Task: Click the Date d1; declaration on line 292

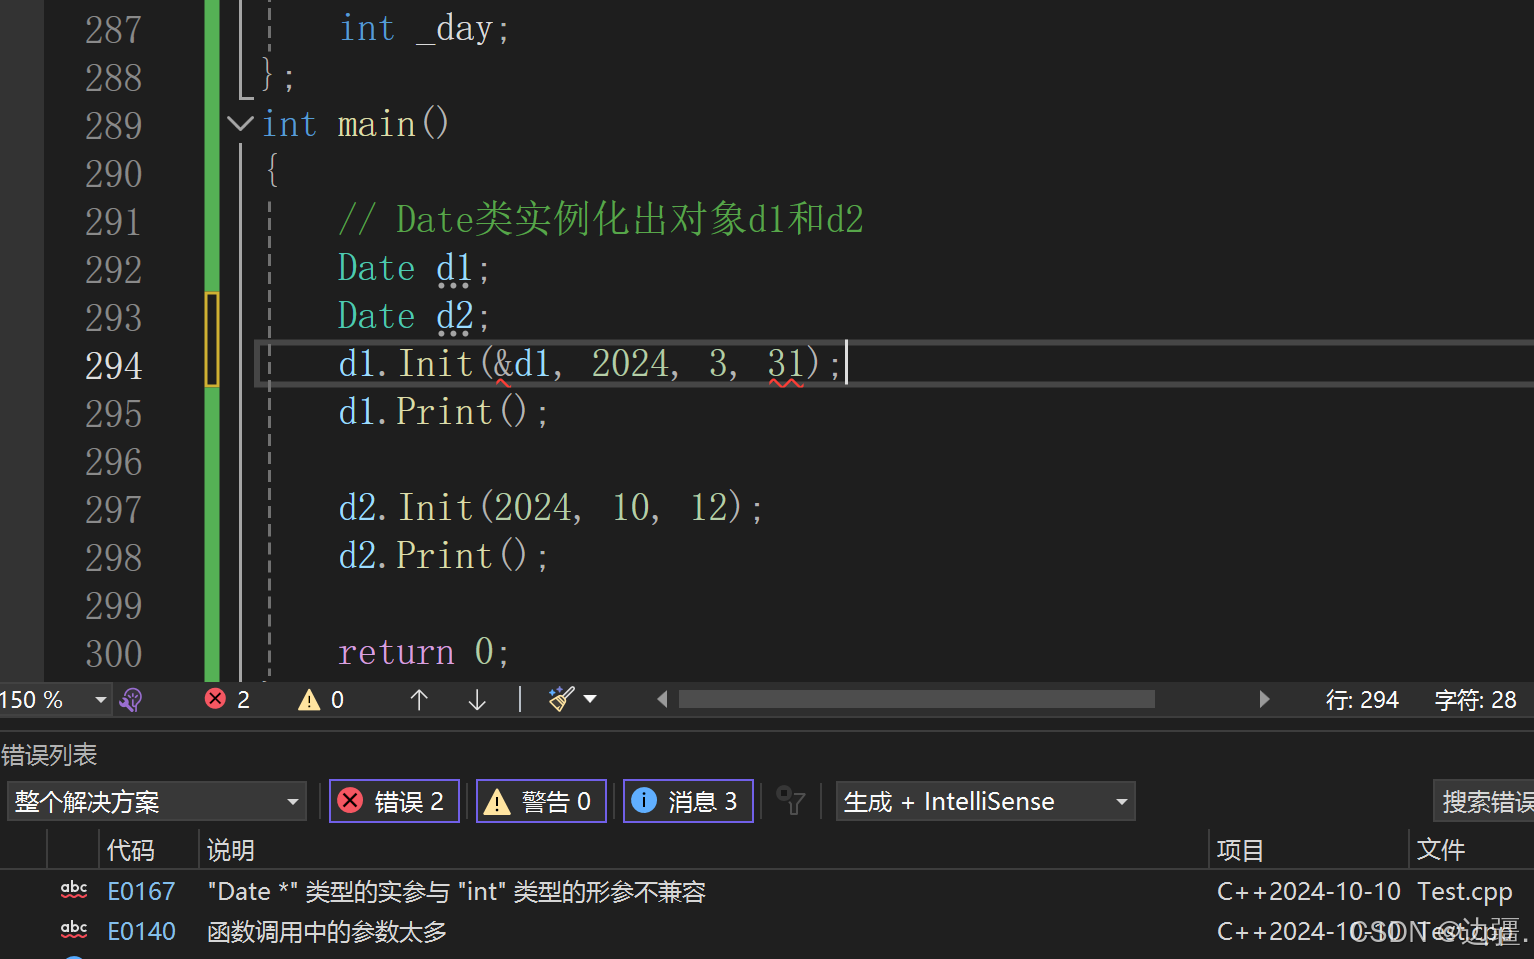Action: coord(414,268)
